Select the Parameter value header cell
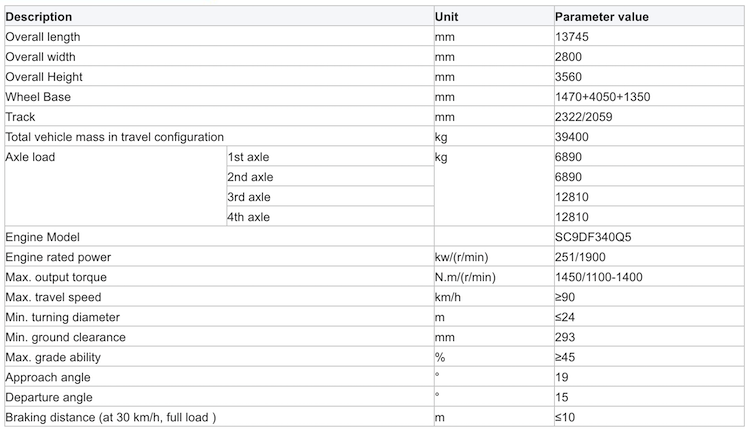750x431 pixels. coord(649,17)
